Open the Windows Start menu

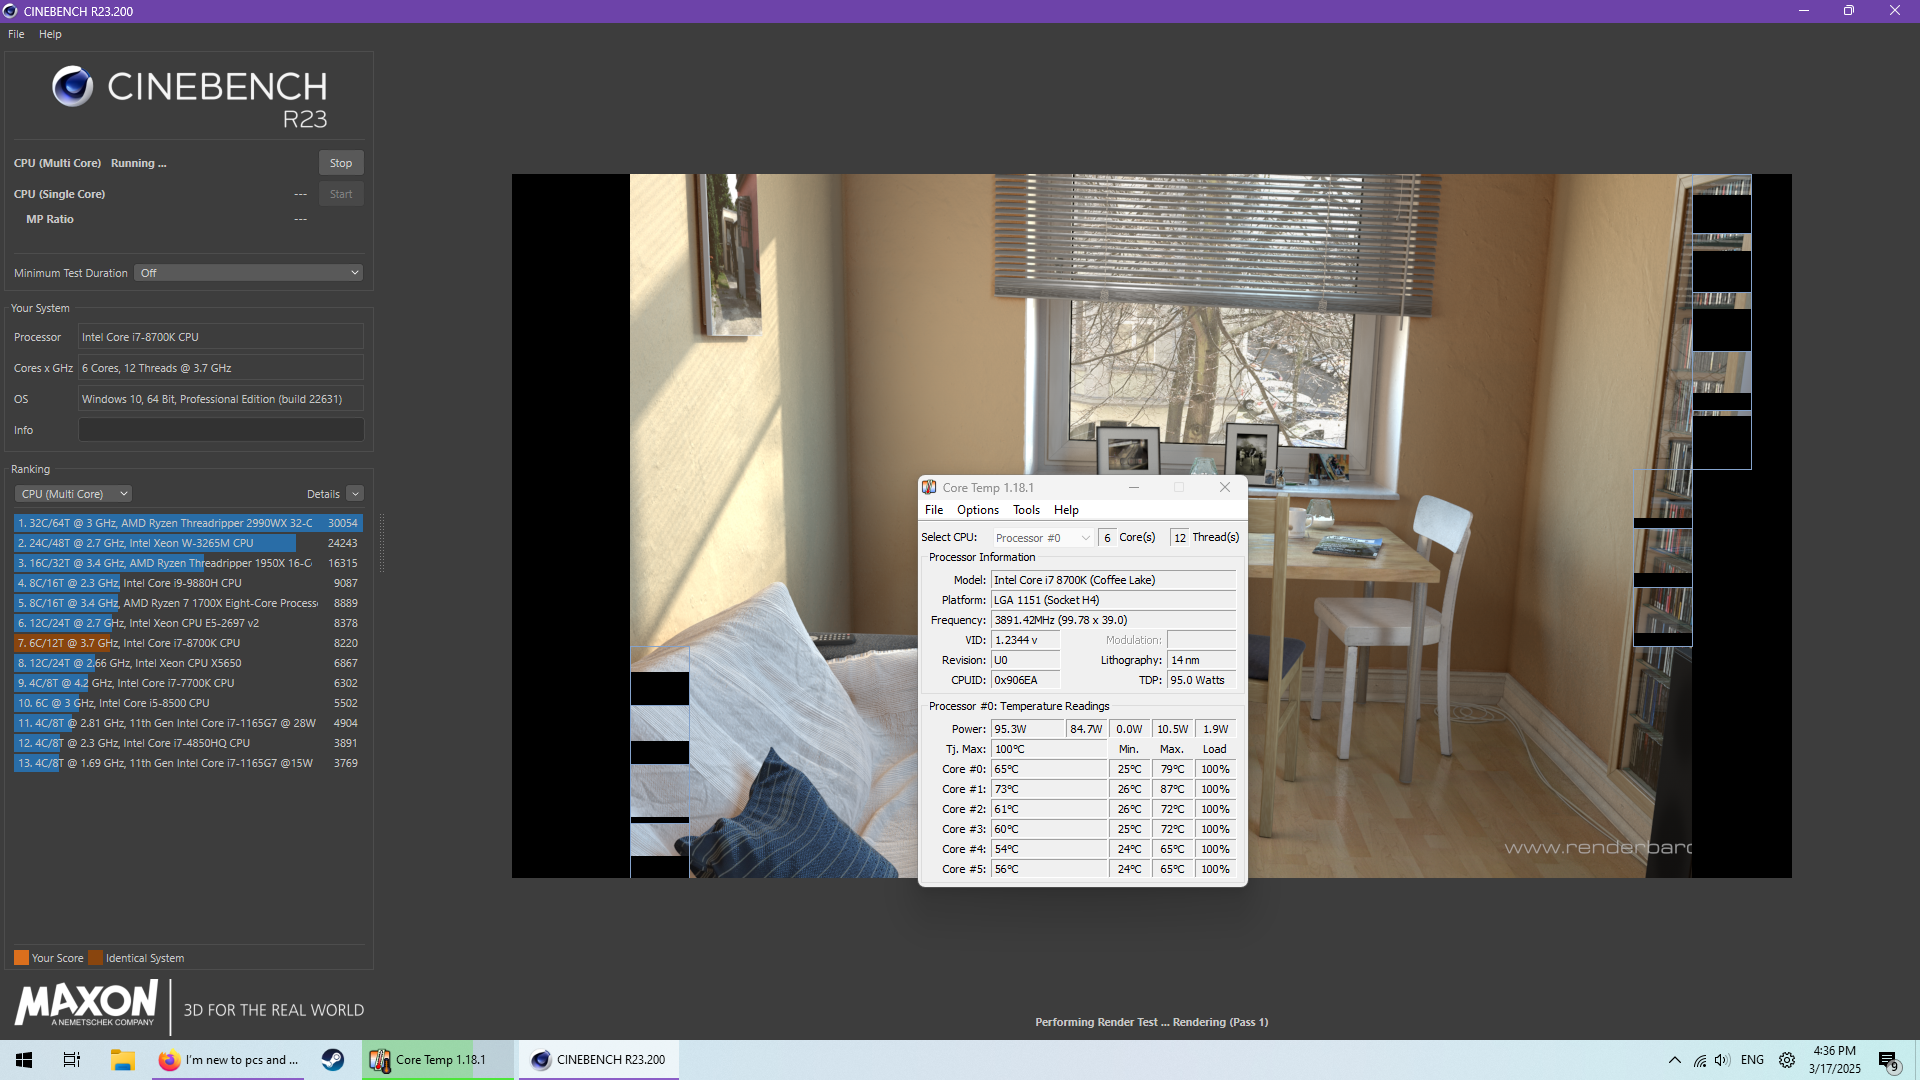(x=24, y=1060)
